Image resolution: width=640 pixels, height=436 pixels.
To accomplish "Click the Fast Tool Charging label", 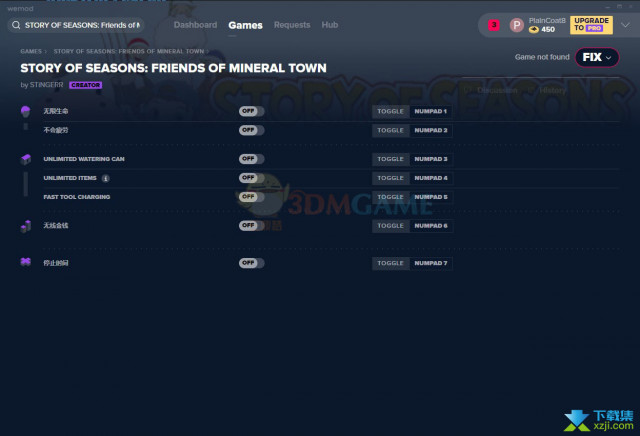I will click(x=77, y=197).
